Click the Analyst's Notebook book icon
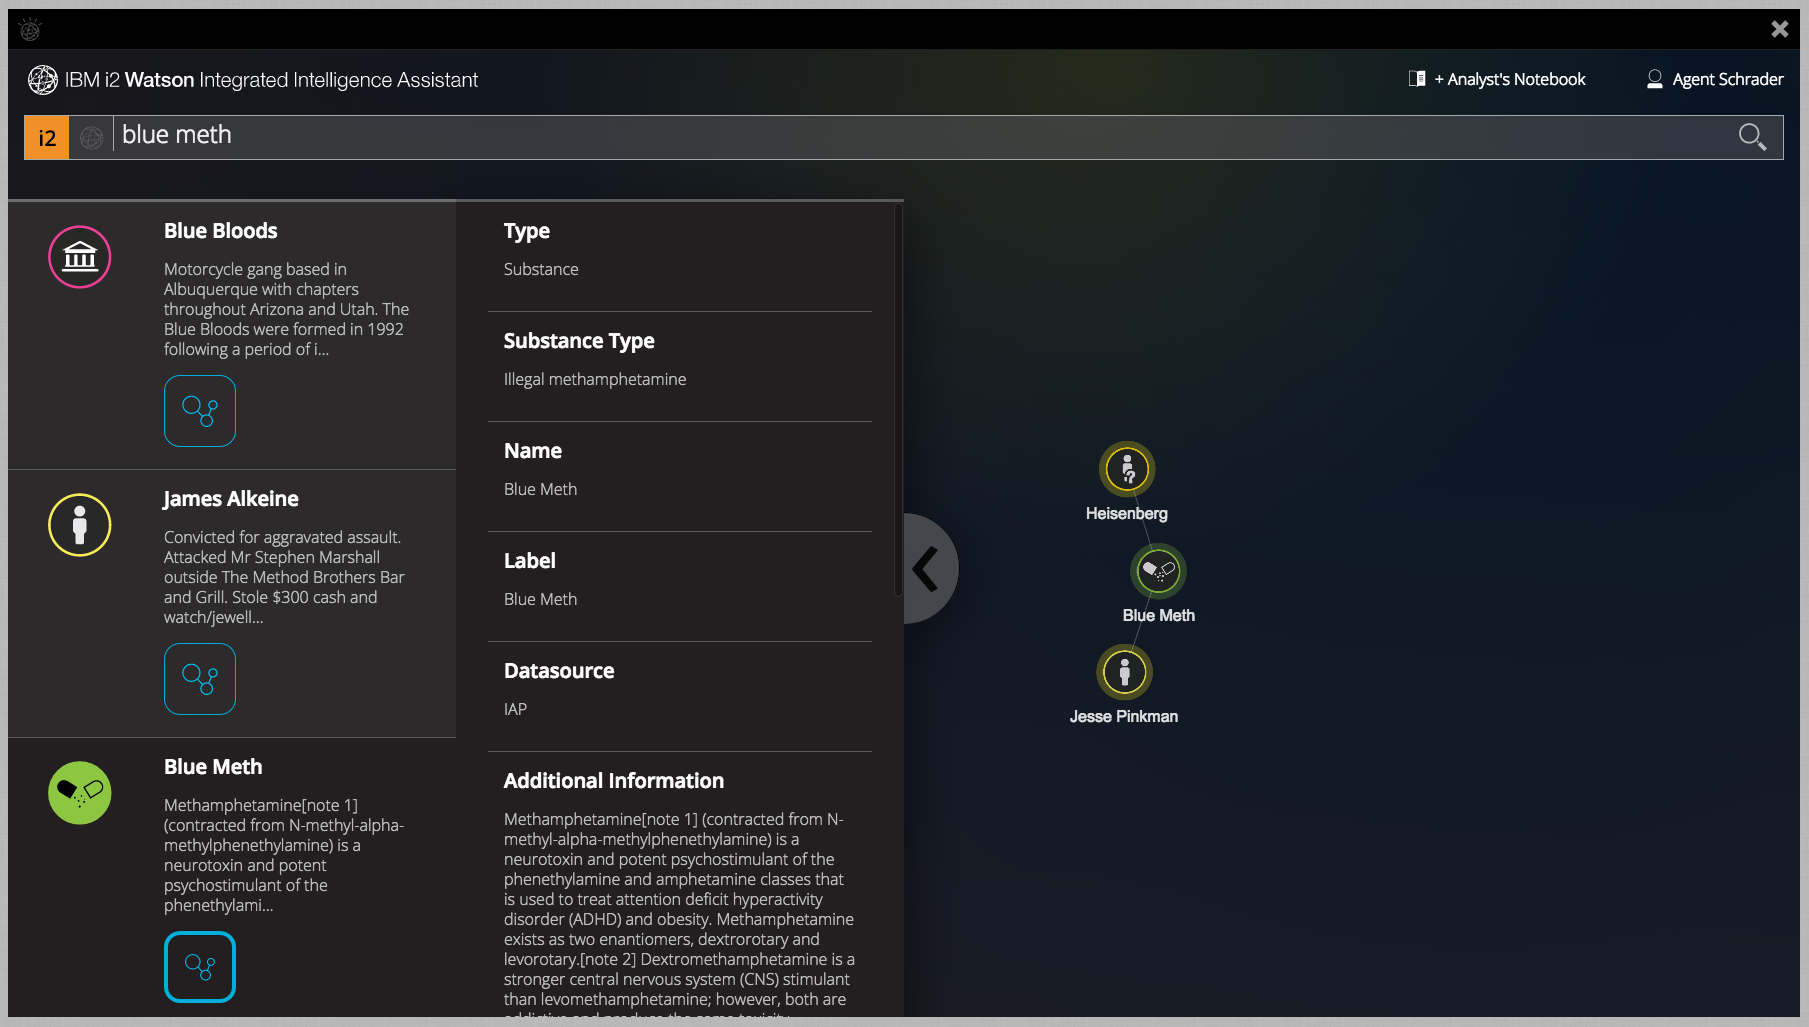 1417,78
